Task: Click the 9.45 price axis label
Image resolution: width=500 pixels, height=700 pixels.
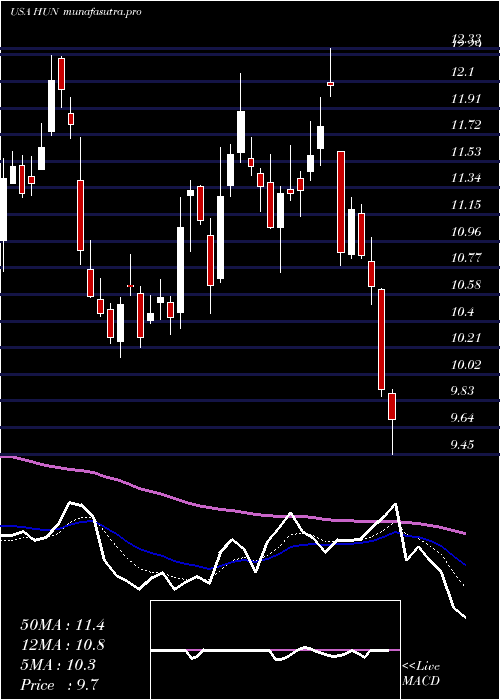Action: [463, 444]
